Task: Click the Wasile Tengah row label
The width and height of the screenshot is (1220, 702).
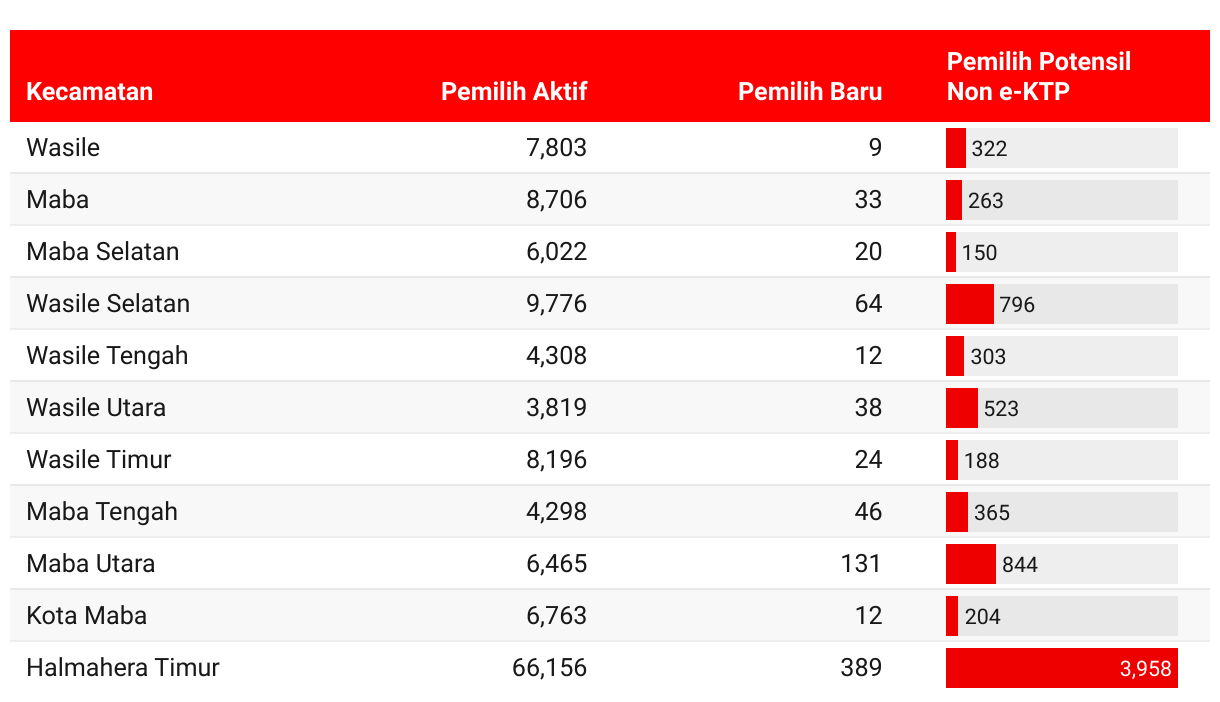Action: pos(107,356)
